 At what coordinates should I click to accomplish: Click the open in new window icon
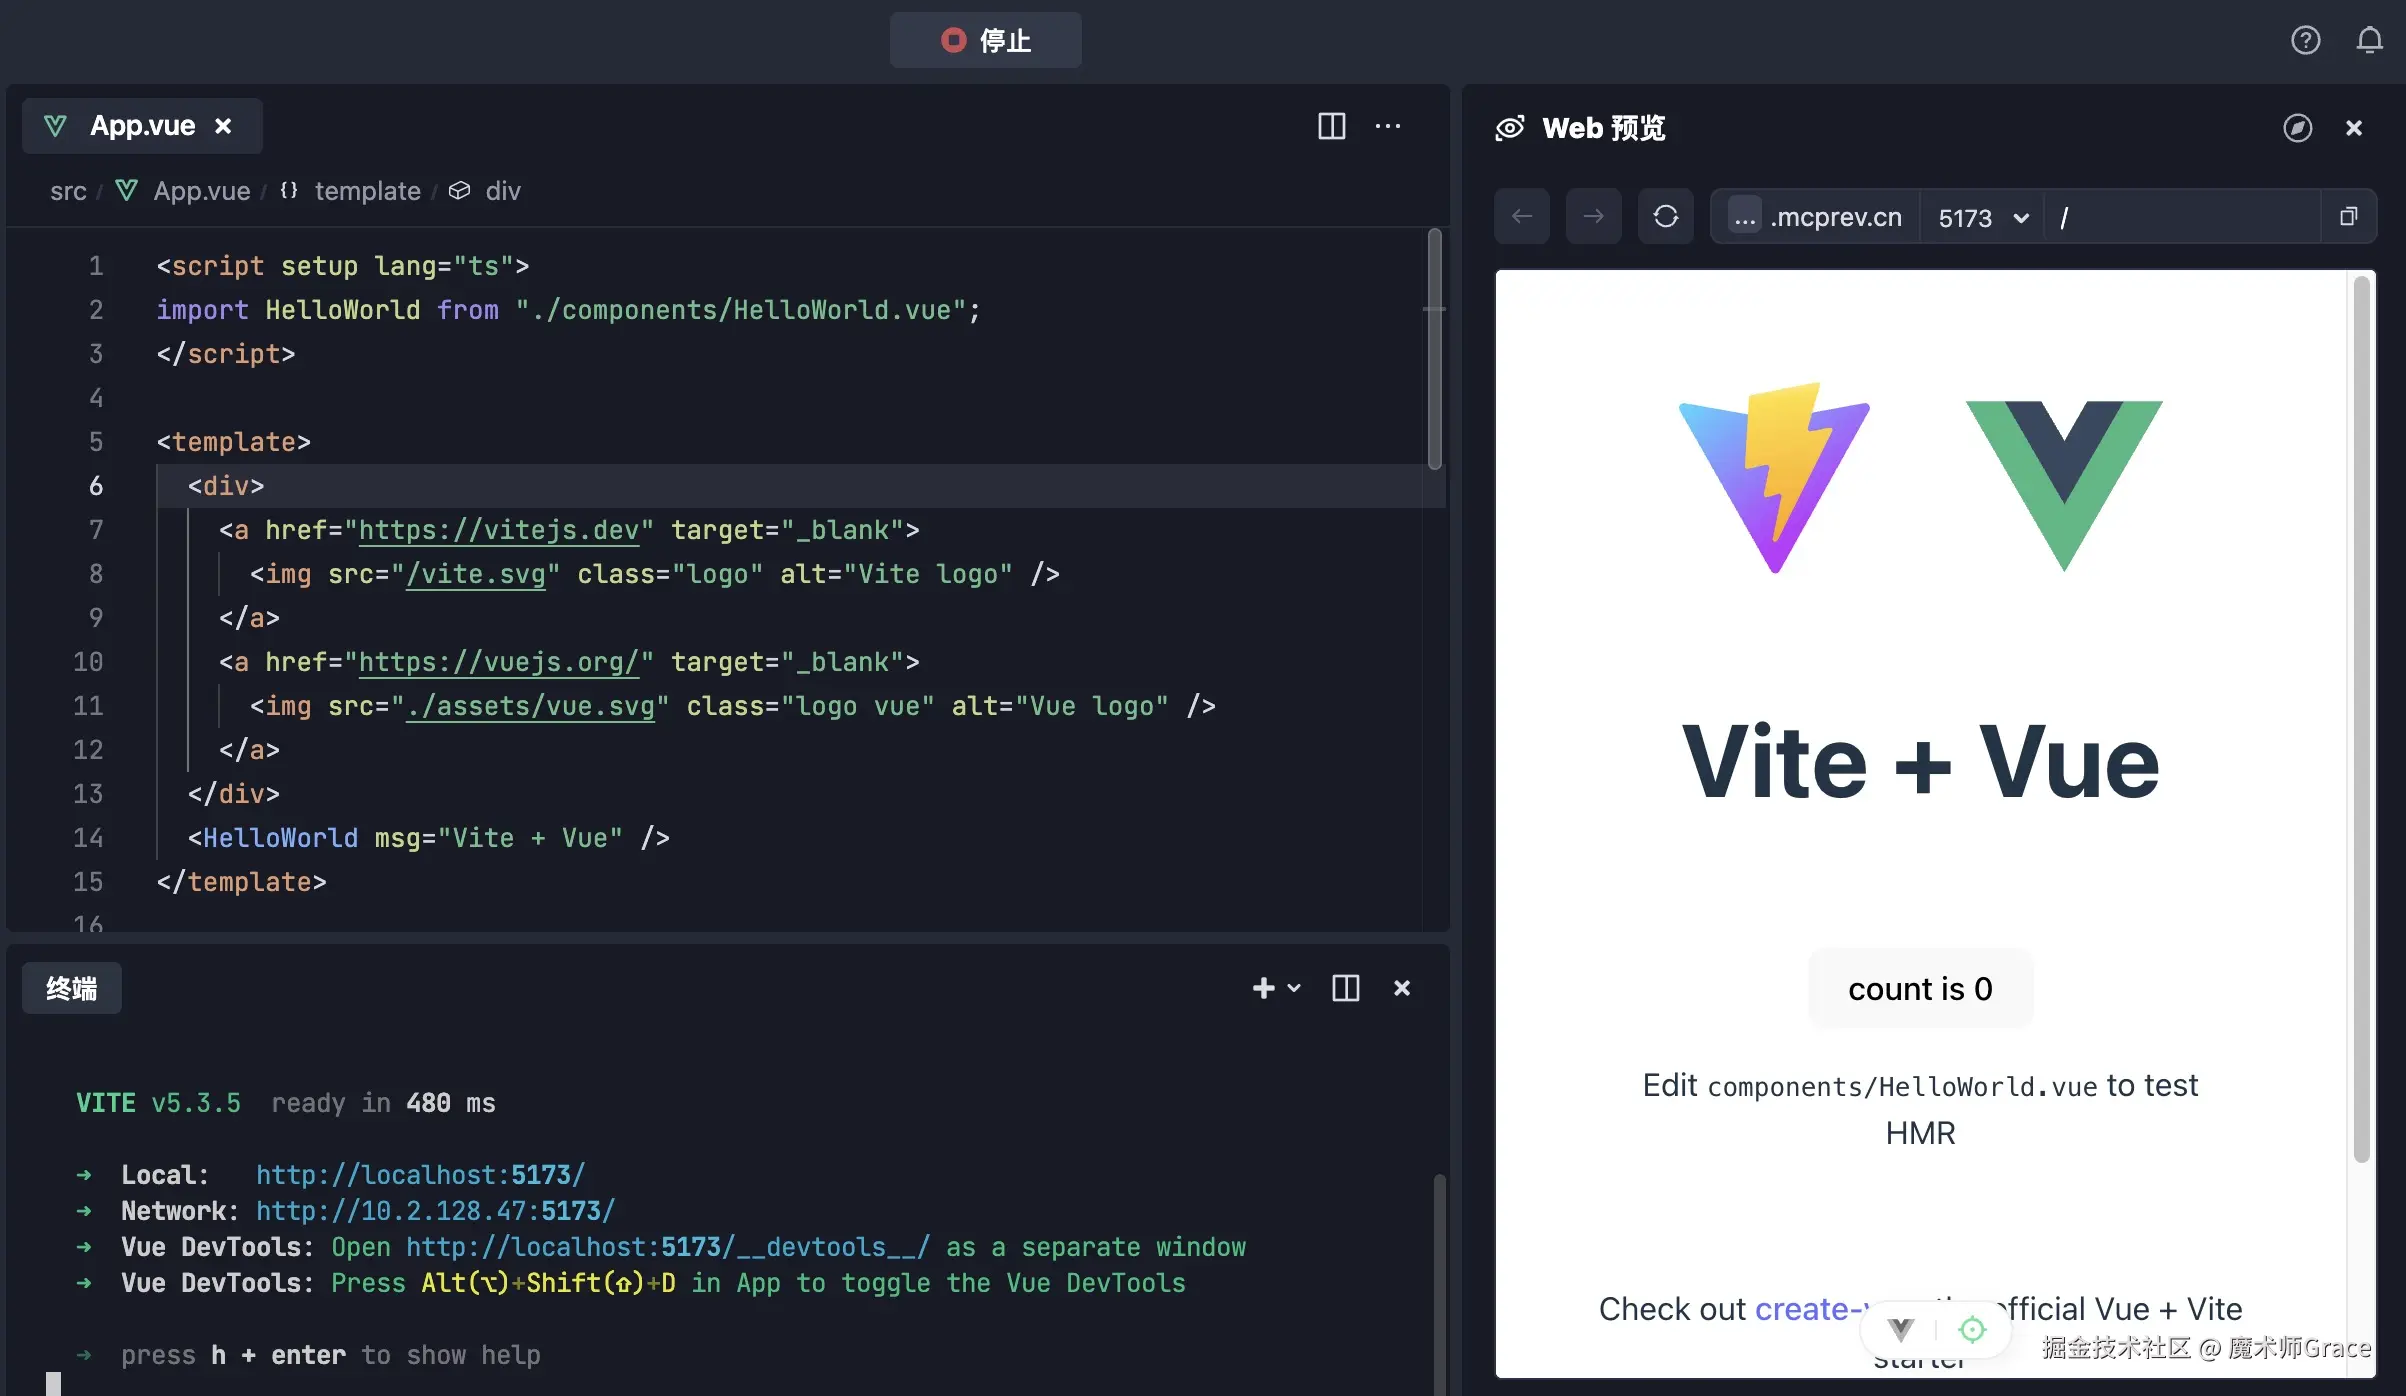point(2348,216)
